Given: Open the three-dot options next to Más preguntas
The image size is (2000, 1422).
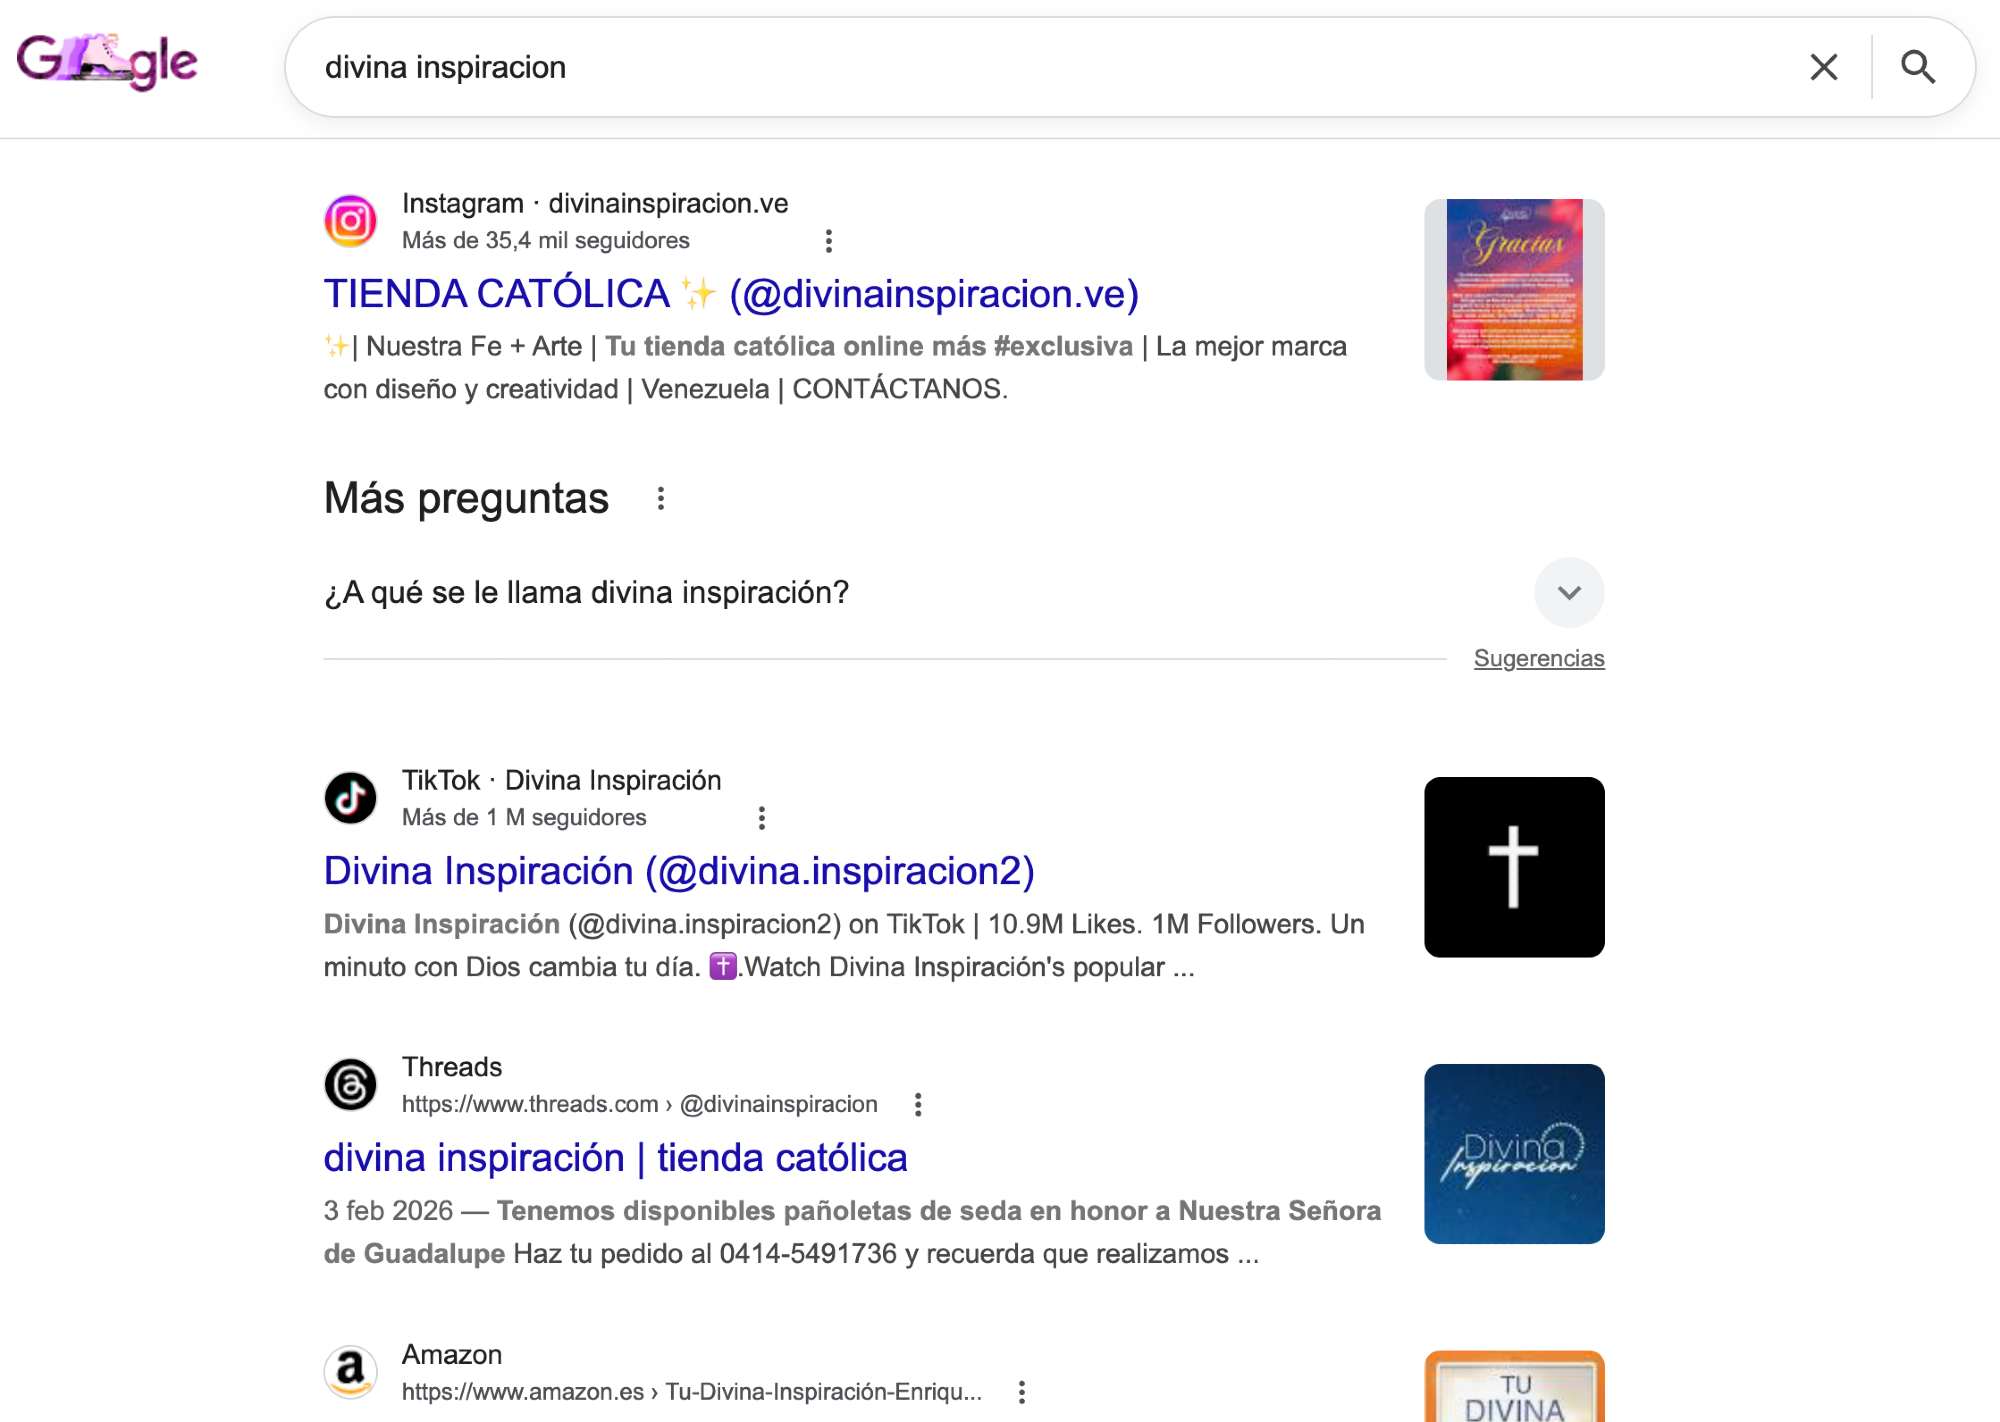Looking at the screenshot, I should tap(660, 499).
